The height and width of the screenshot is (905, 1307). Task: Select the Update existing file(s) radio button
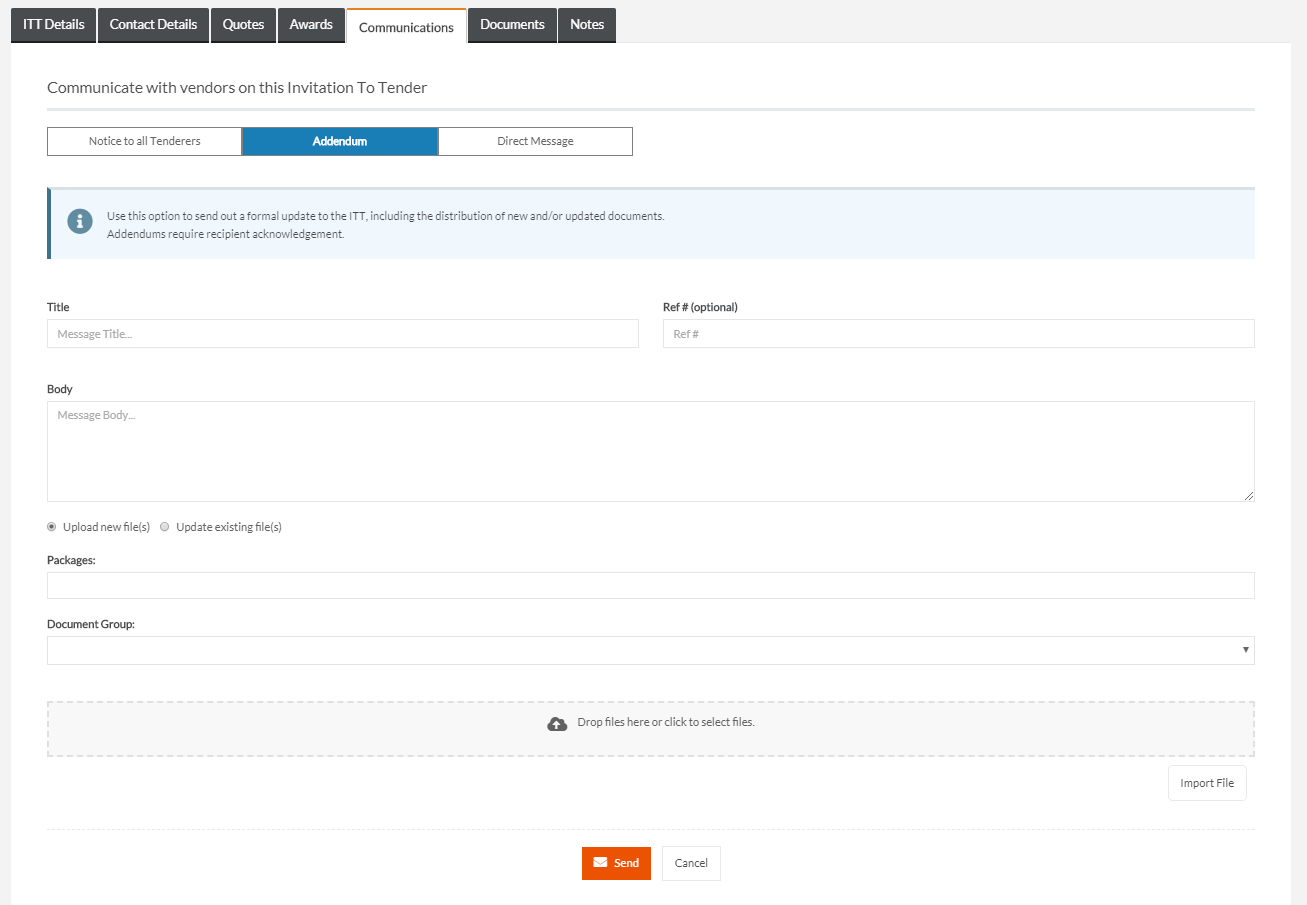165,527
